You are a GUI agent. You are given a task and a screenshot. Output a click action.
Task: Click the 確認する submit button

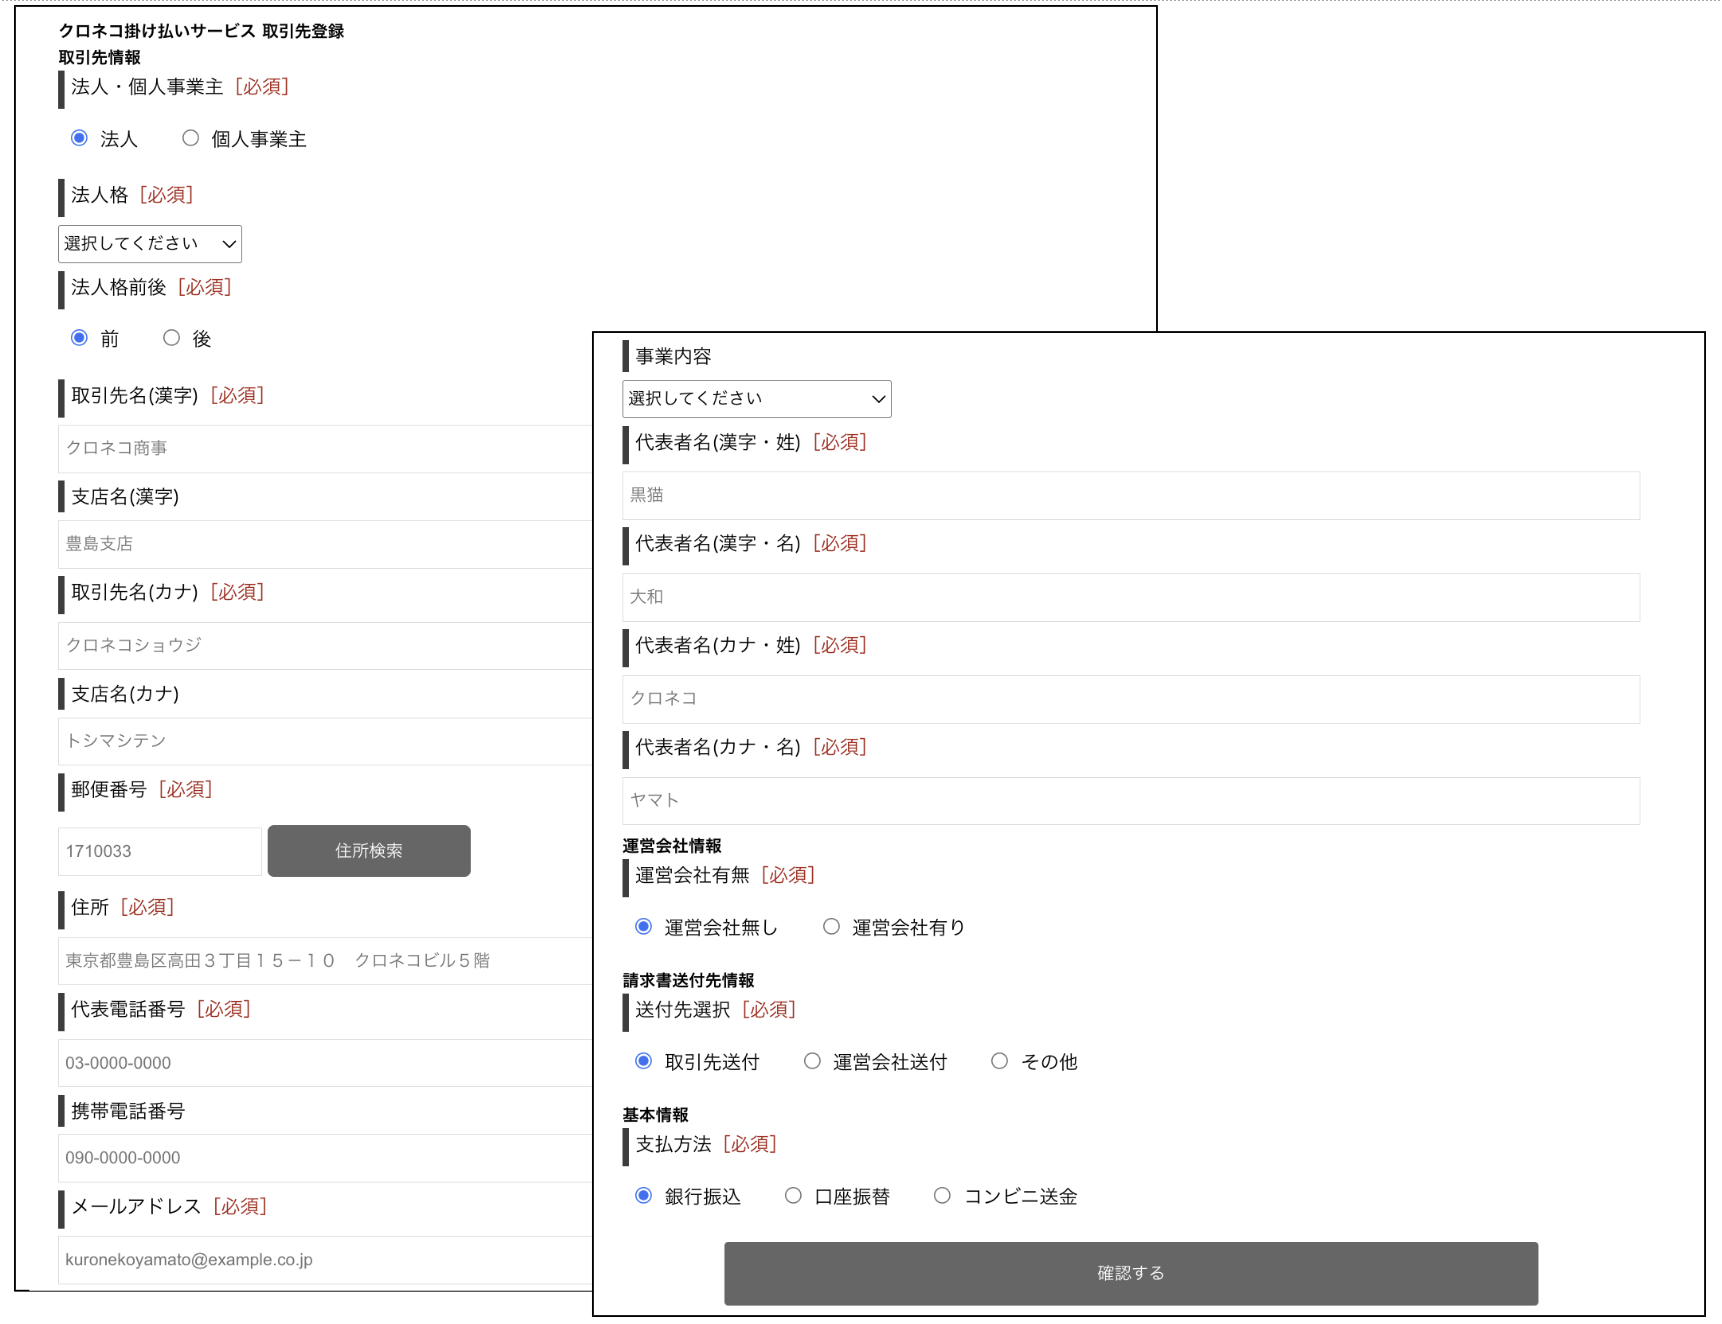(x=1130, y=1273)
